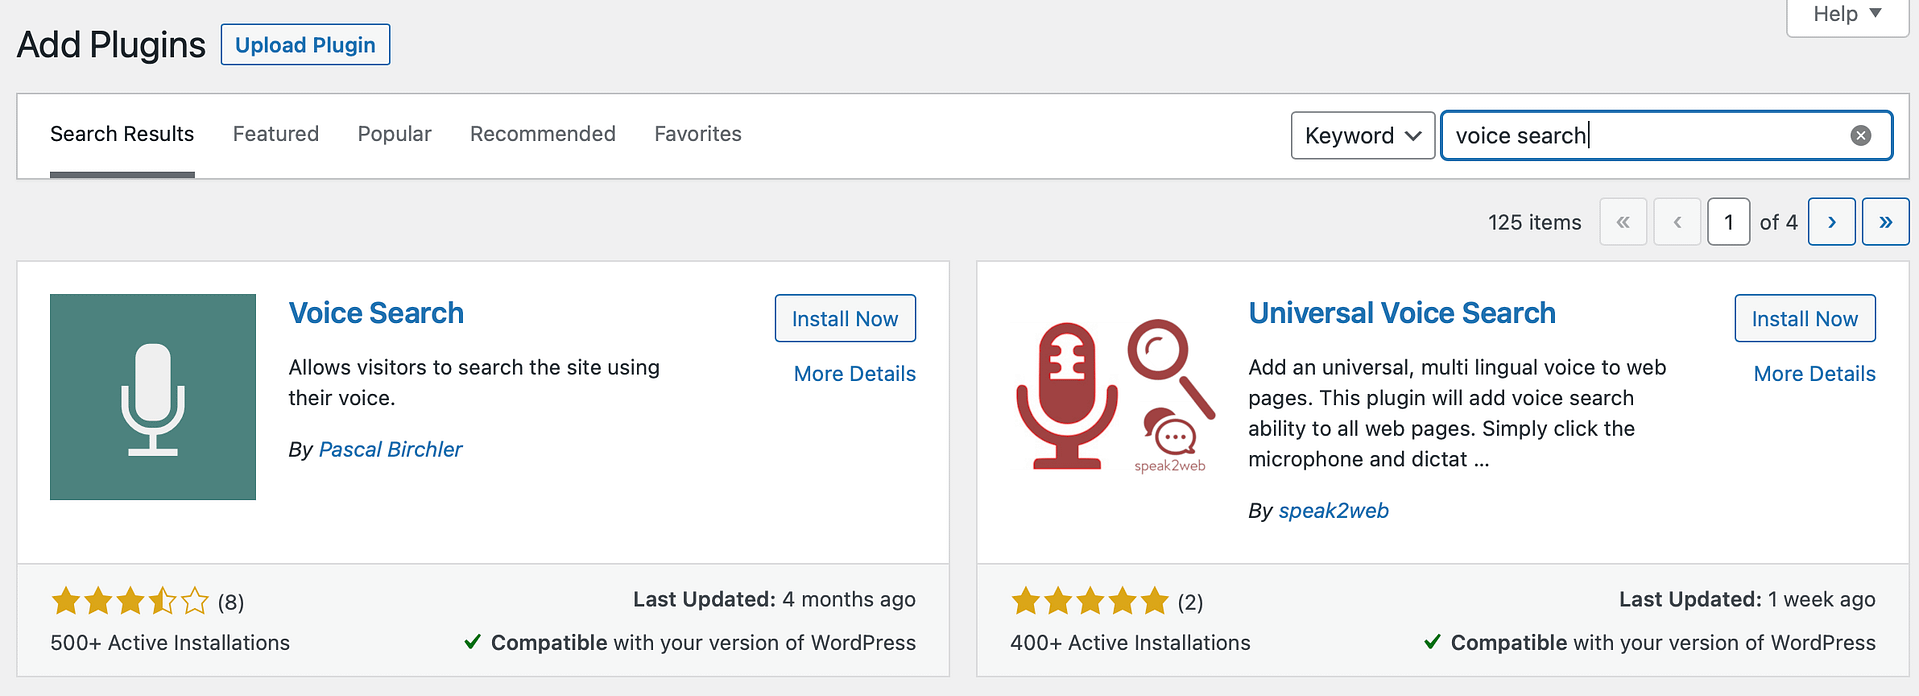Click the Universal Voice Search speak2web logo

[1113, 397]
